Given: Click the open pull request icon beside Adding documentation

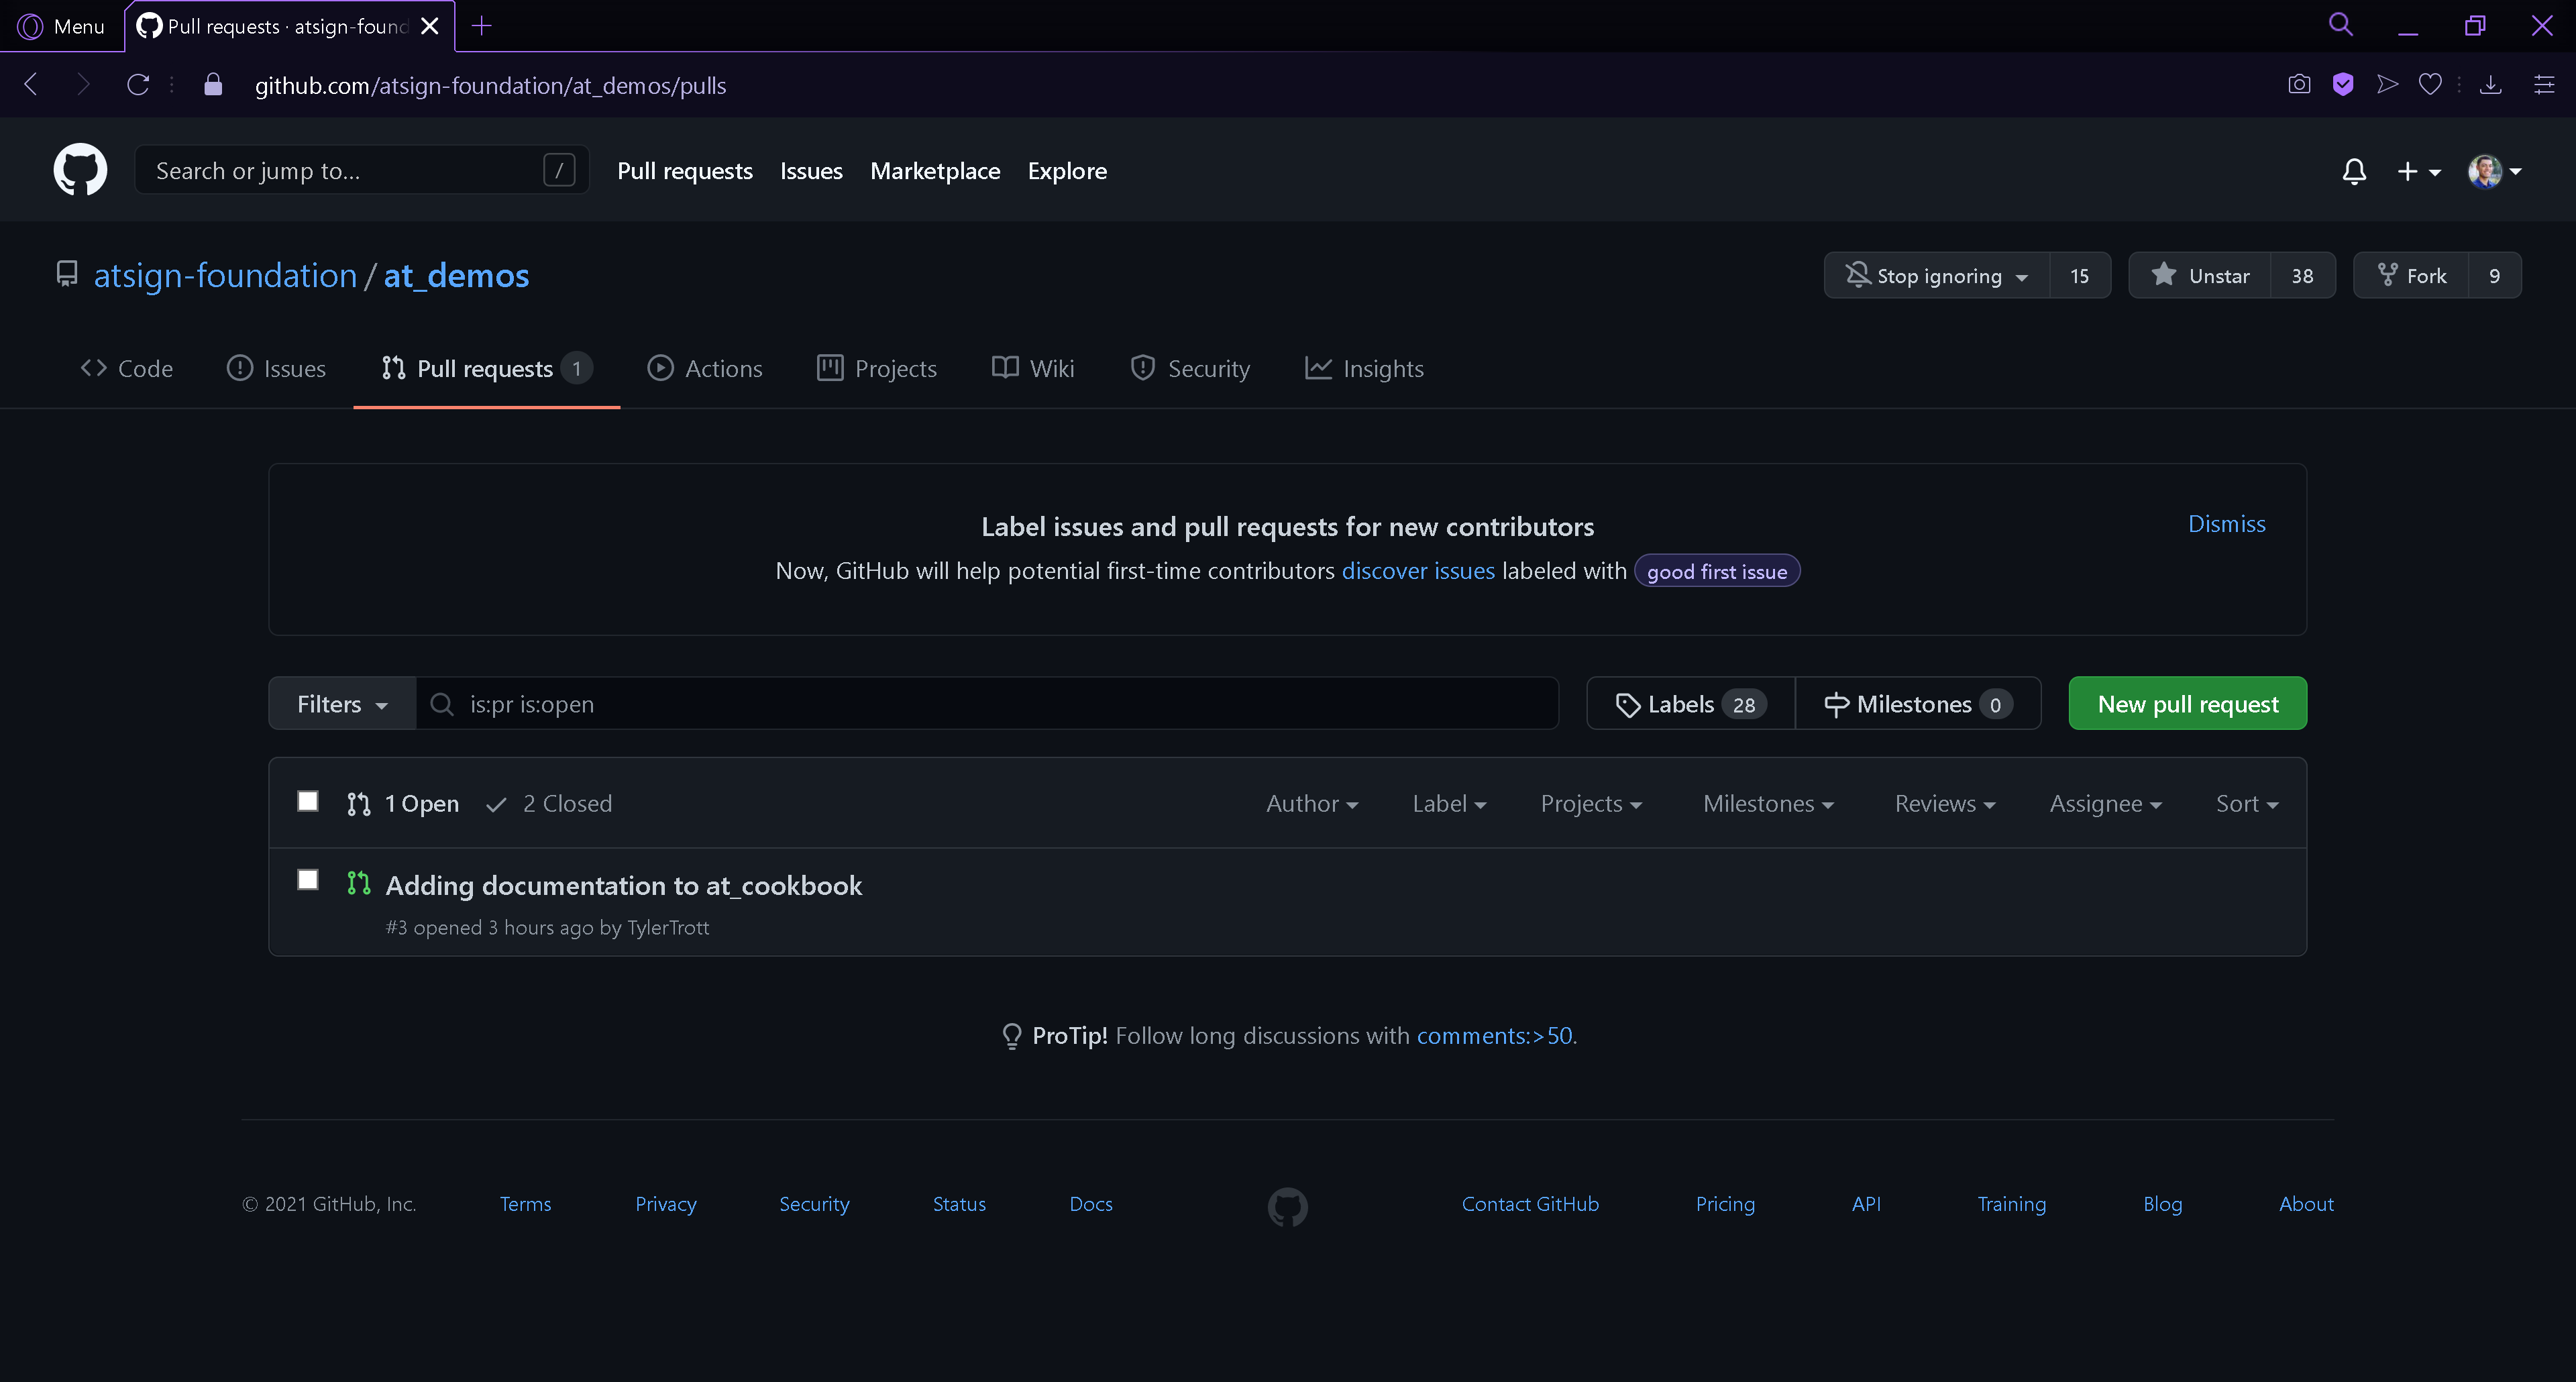Looking at the screenshot, I should point(358,883).
